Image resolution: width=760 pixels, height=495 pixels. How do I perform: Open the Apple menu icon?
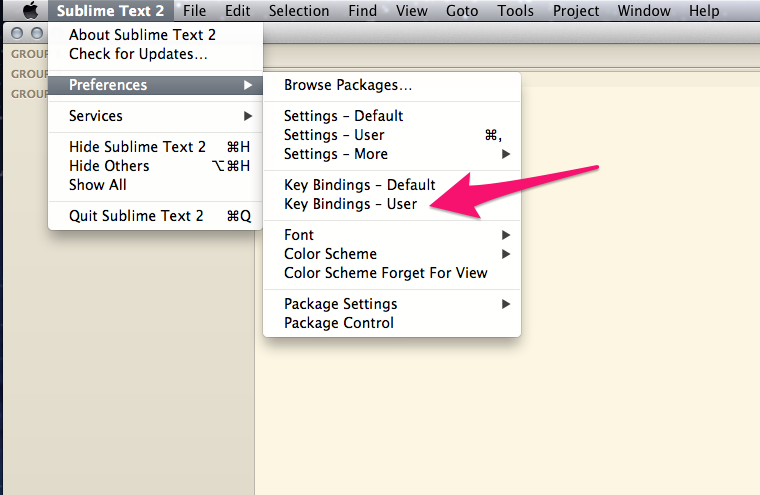pyautogui.click(x=30, y=11)
